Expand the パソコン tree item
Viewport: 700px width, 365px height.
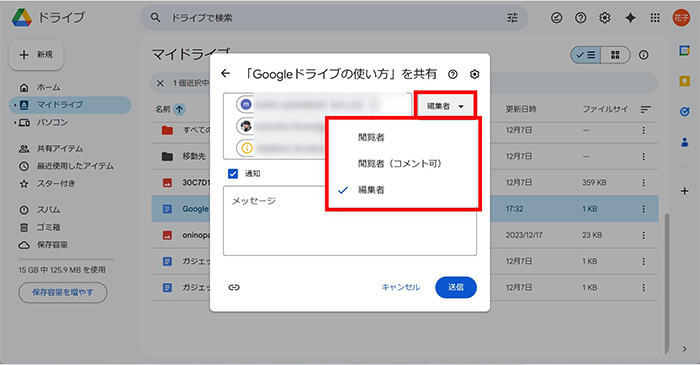coord(15,122)
